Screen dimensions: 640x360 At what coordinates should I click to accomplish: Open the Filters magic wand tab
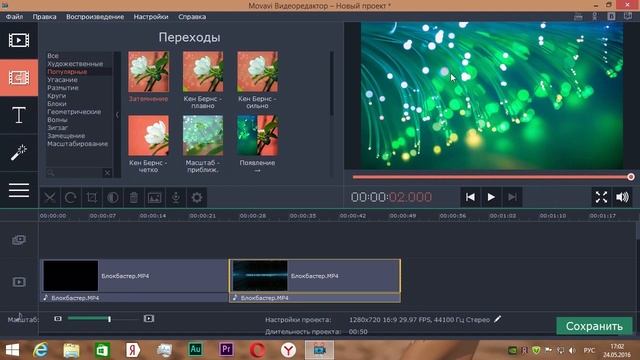pyautogui.click(x=19, y=152)
